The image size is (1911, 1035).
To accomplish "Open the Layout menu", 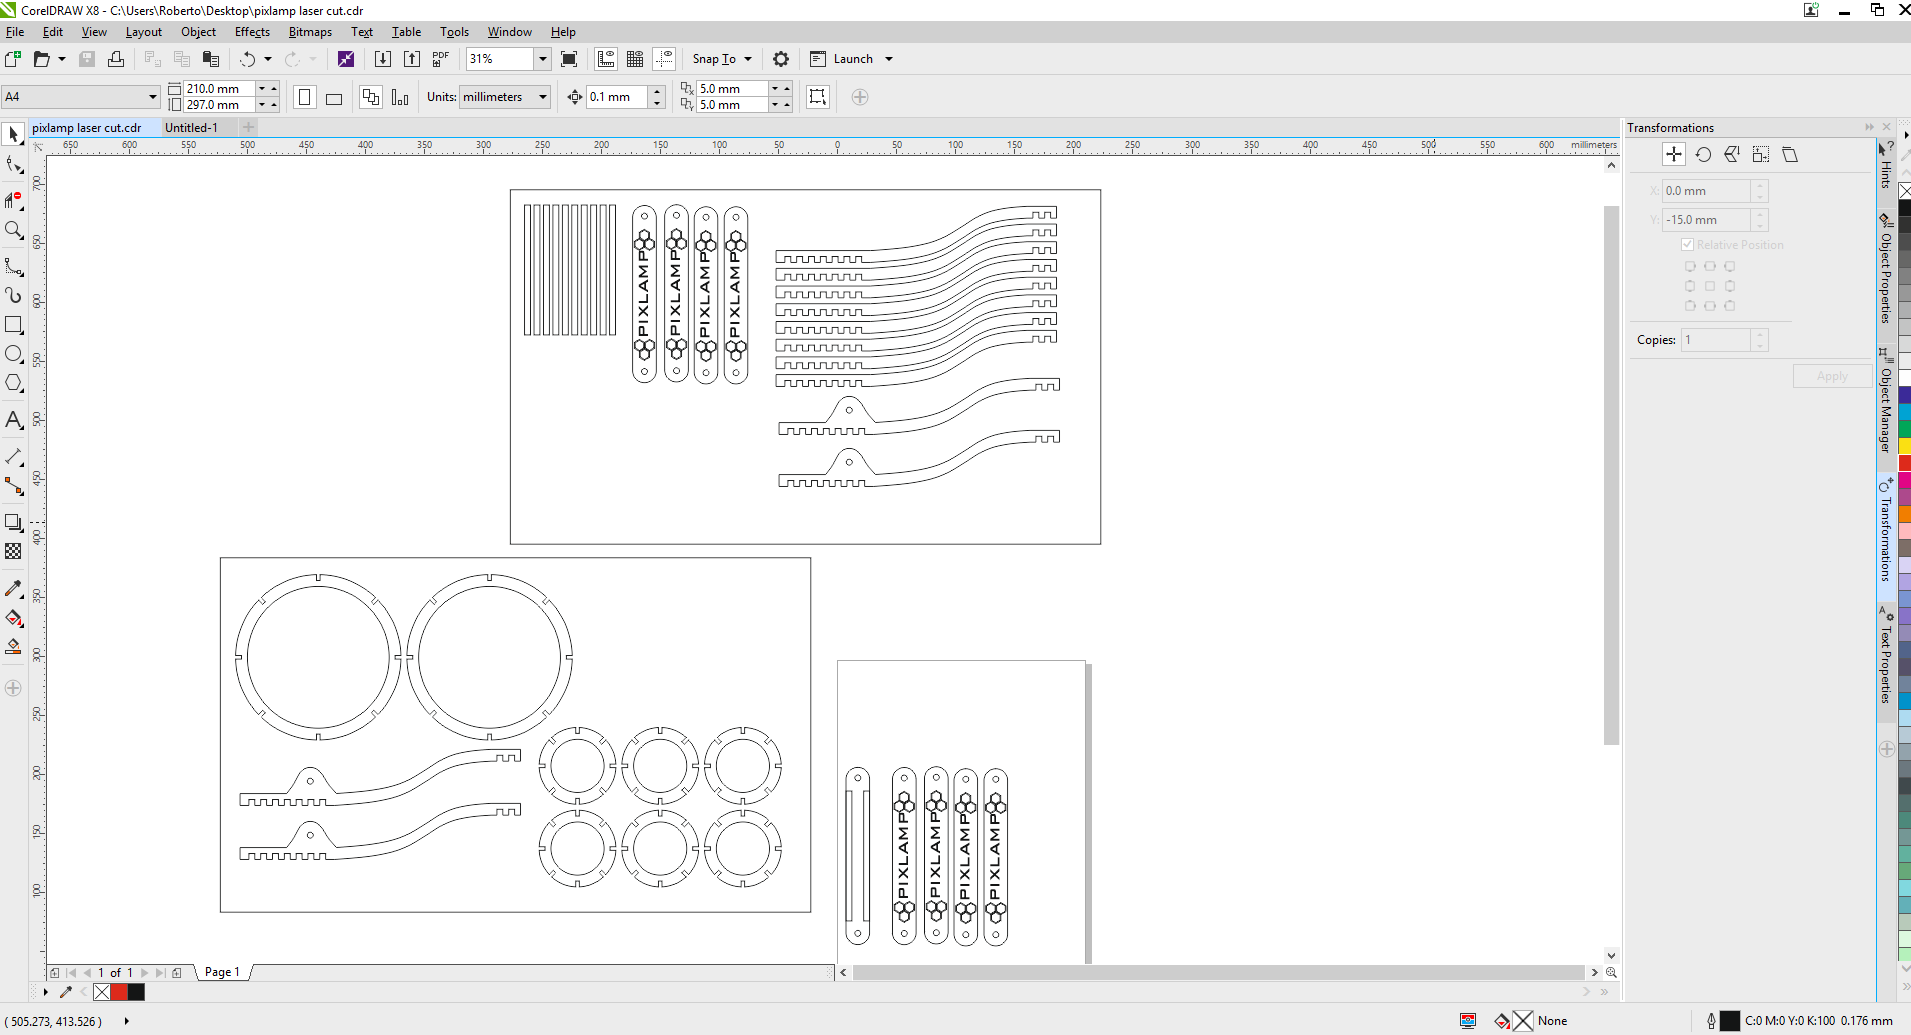I will tap(144, 32).
